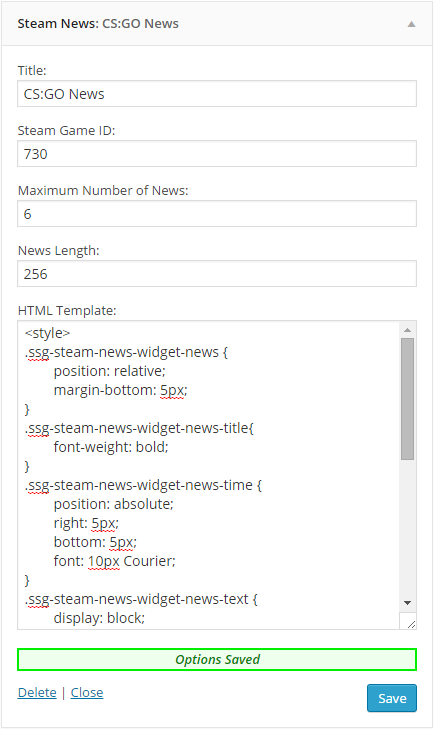
Task: Click the 'Options Saved' status message
Action: (217, 659)
